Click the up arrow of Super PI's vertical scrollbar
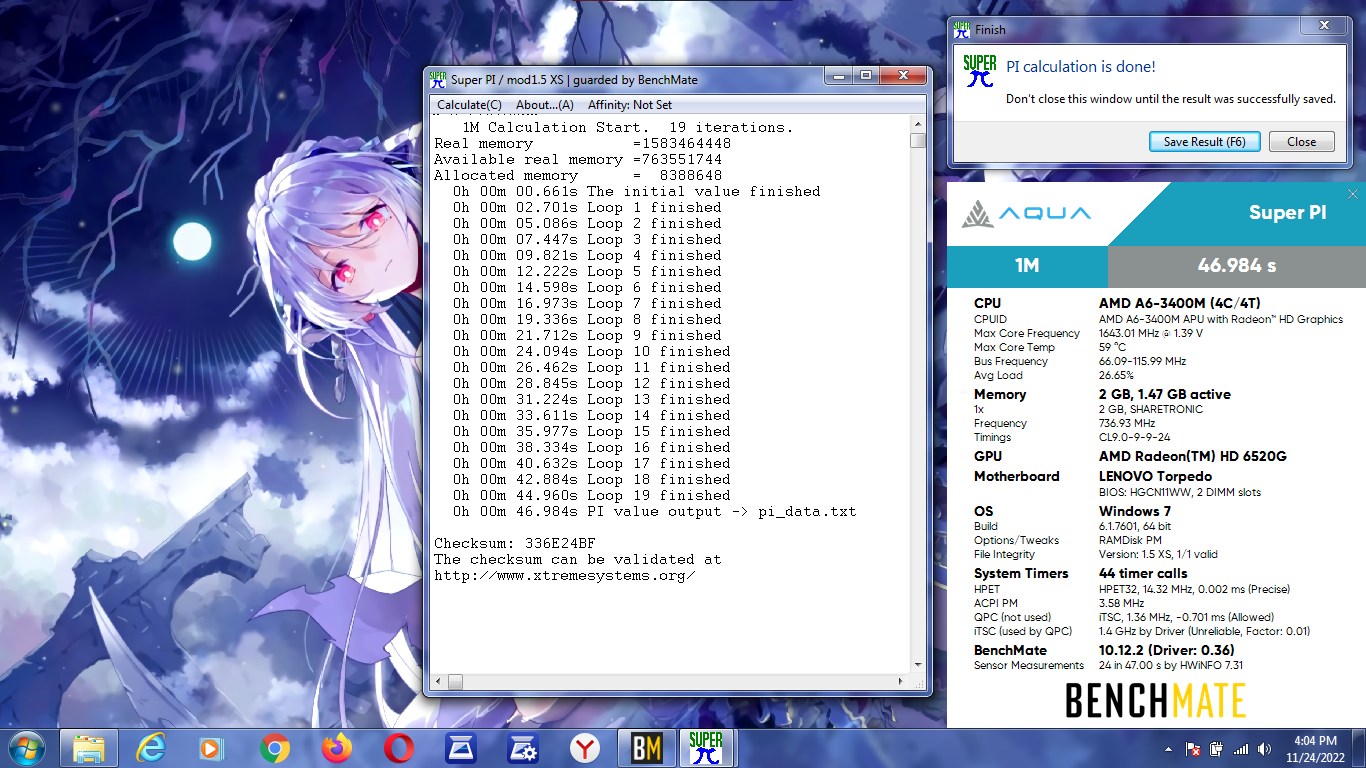This screenshot has height=768, width=1366. 918,125
